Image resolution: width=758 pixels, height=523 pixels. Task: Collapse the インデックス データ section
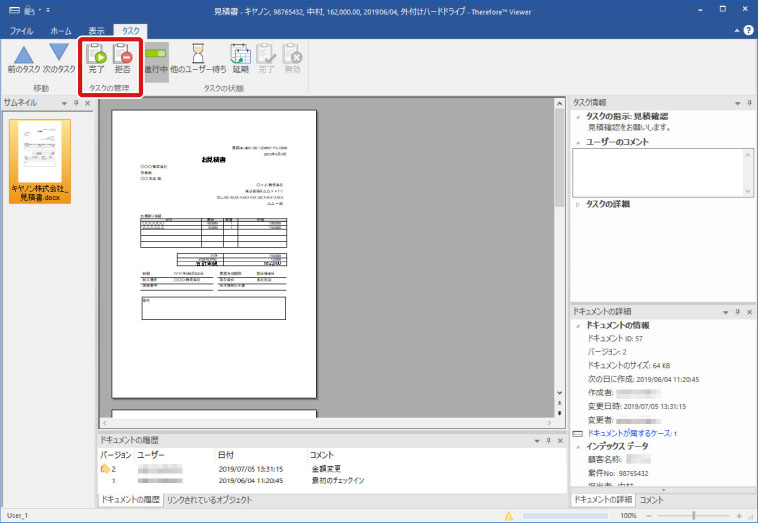click(x=578, y=446)
